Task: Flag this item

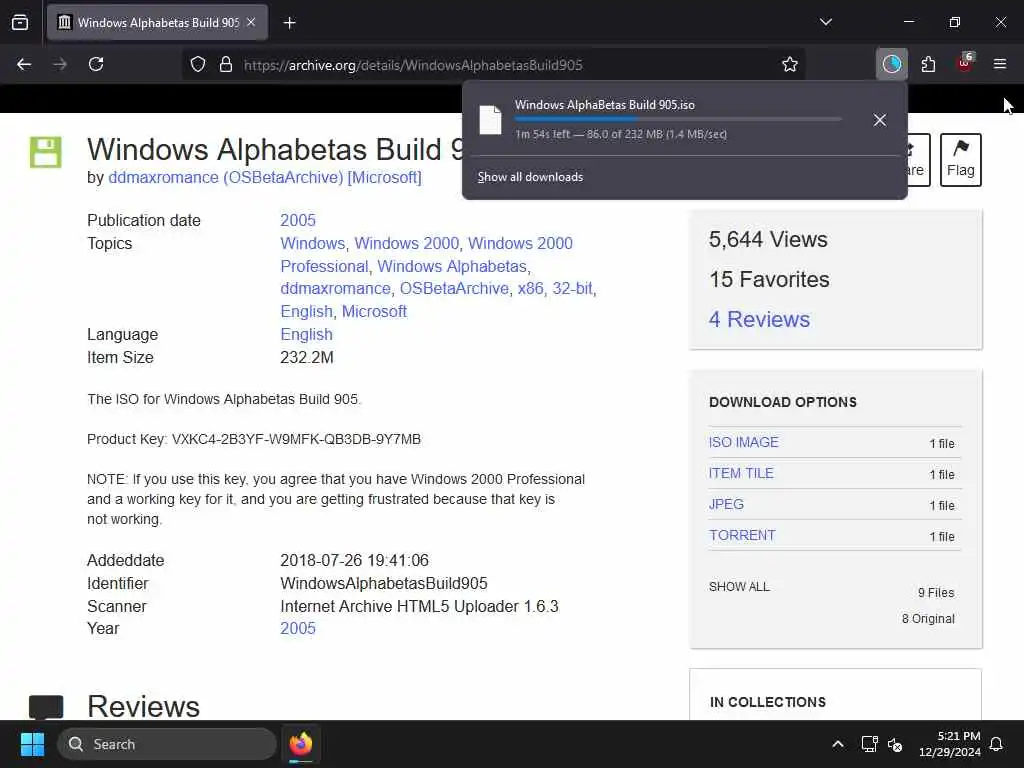Action: [961, 159]
